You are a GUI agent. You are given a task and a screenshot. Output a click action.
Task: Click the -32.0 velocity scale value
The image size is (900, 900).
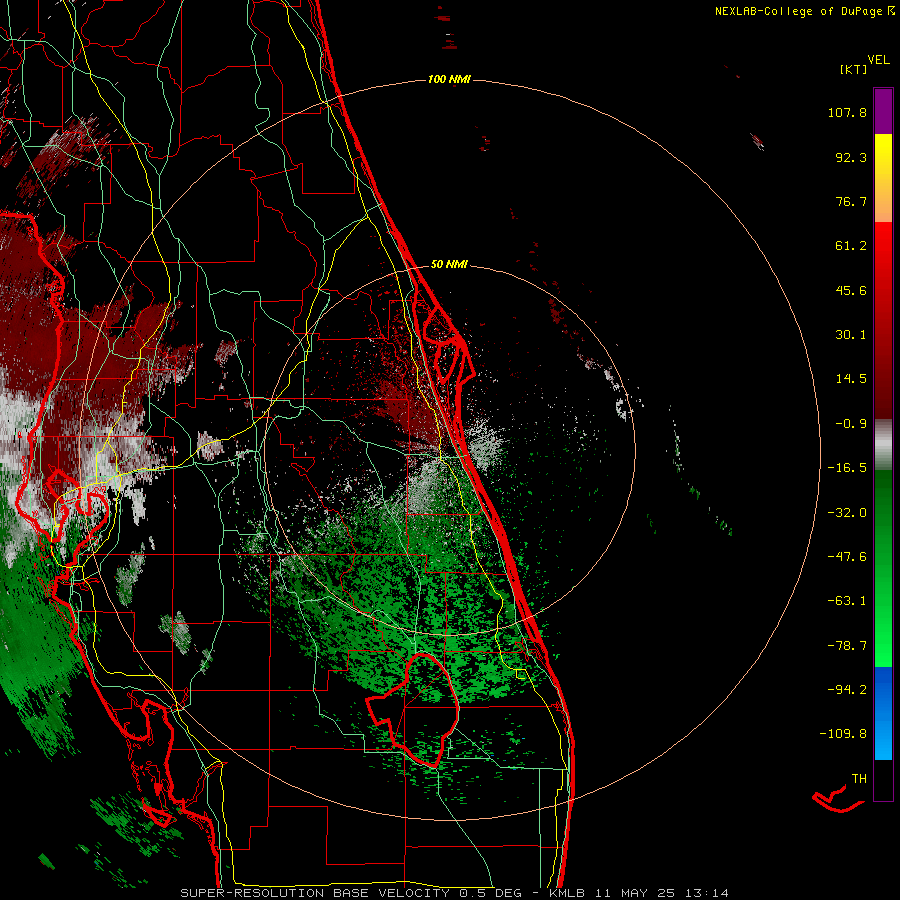tap(847, 513)
